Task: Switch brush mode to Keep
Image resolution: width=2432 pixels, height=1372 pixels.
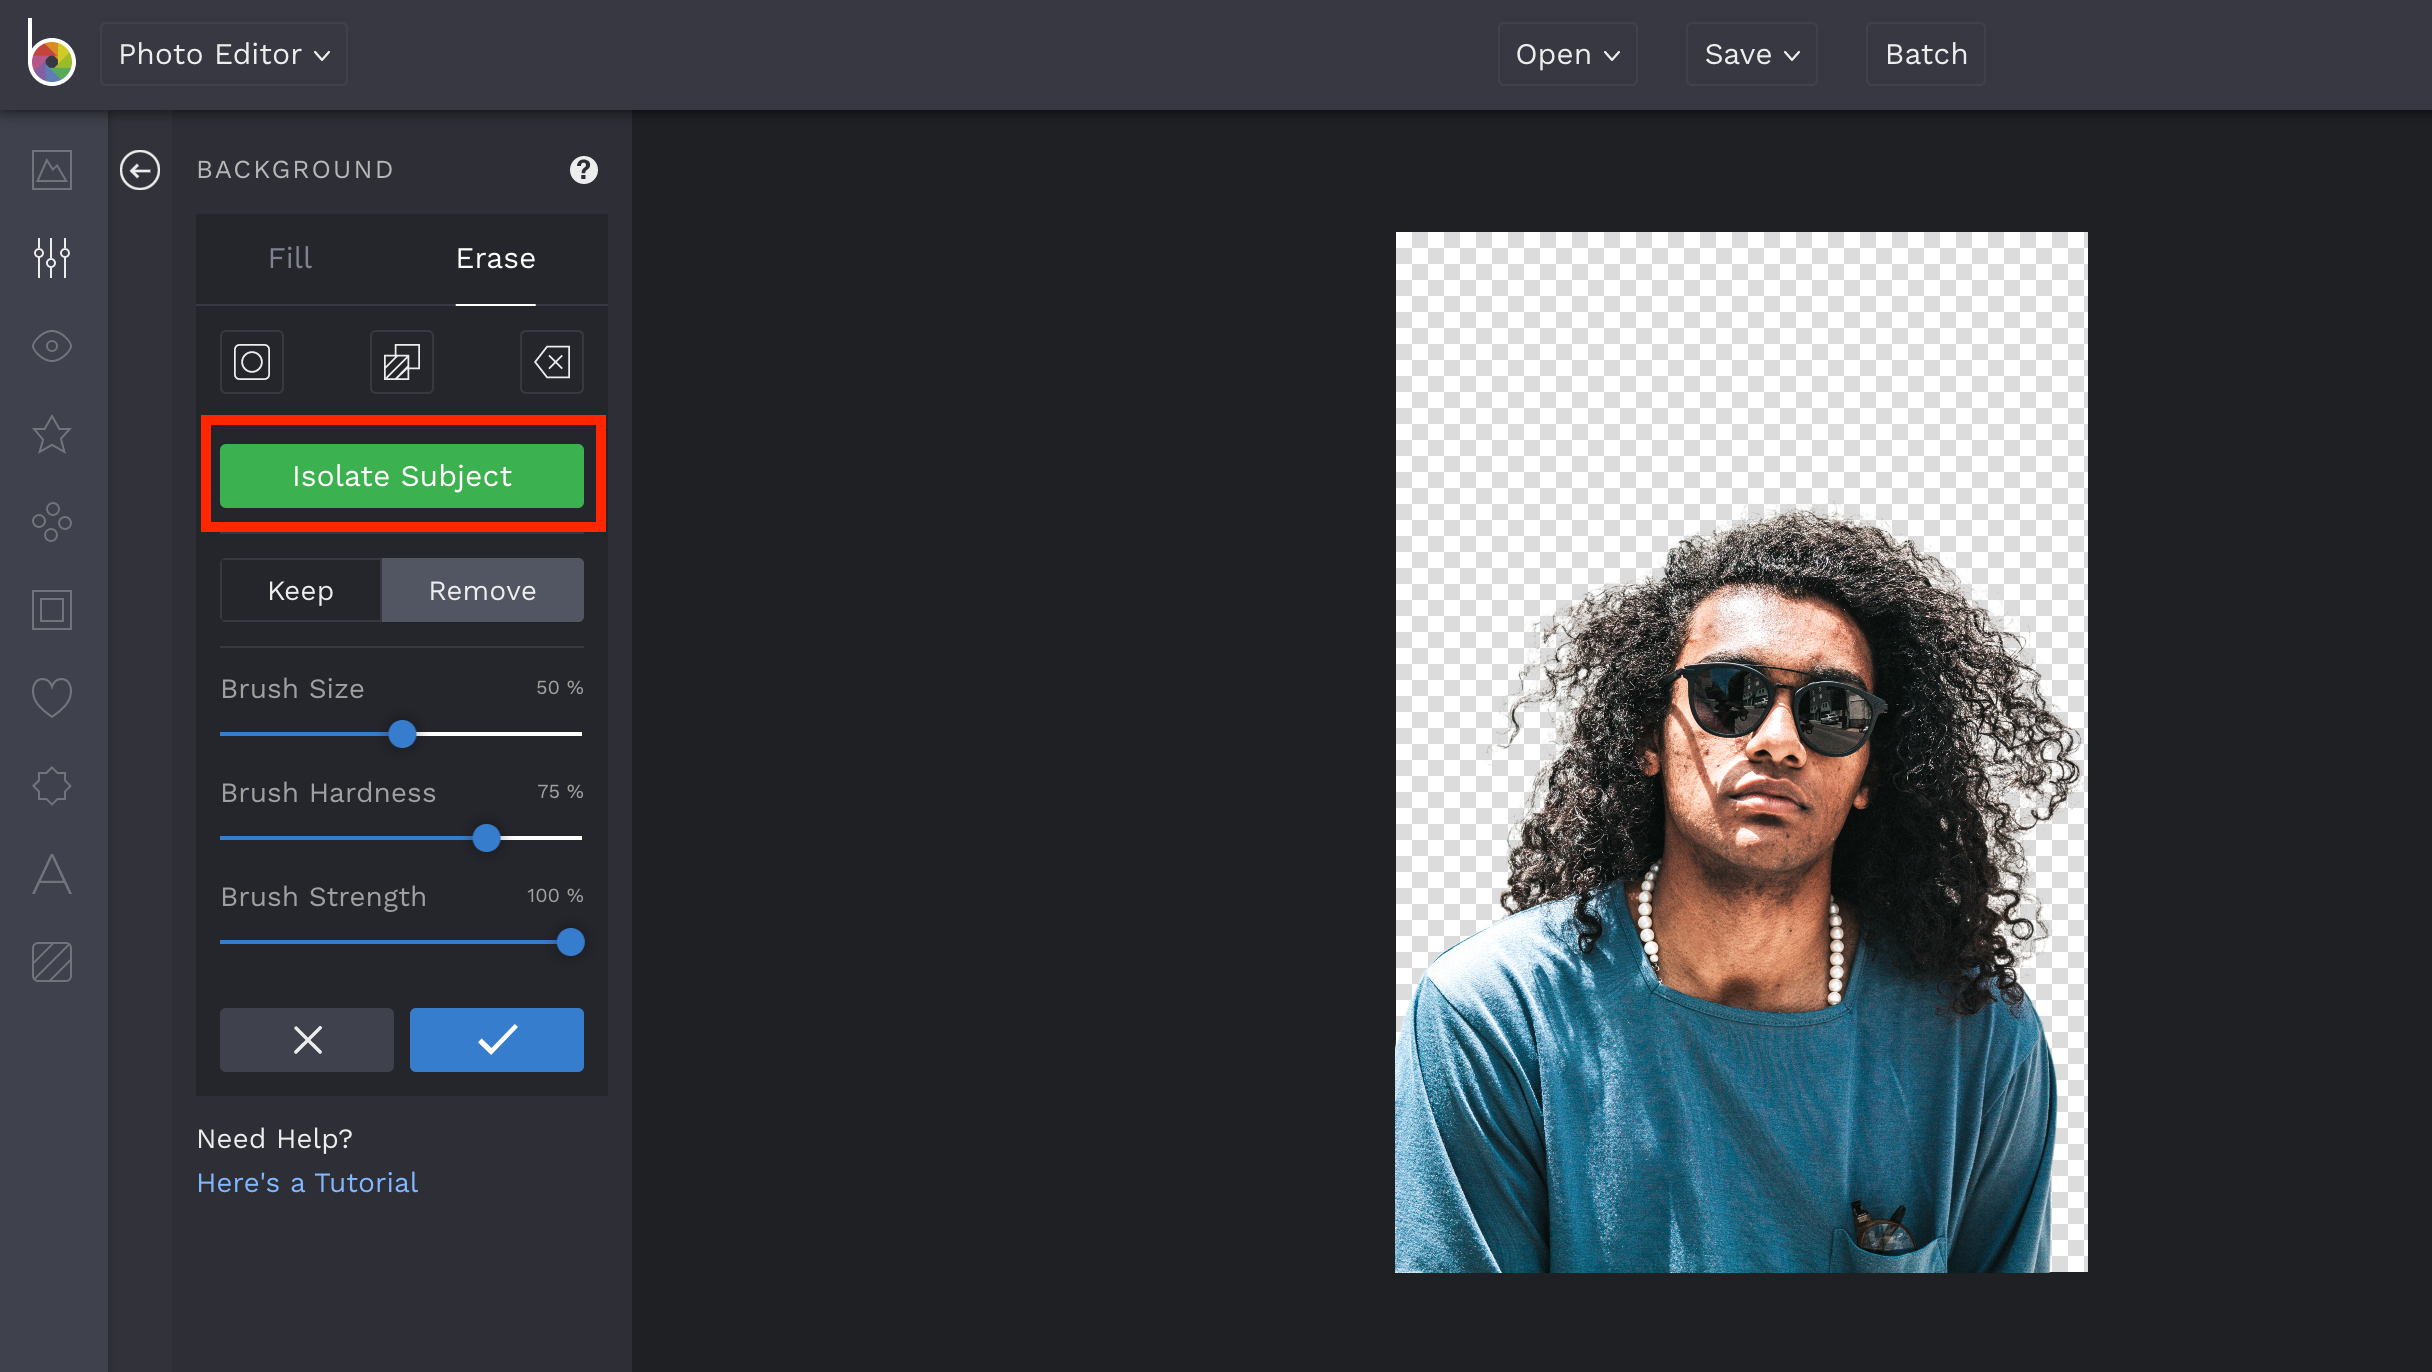Action: [x=300, y=590]
